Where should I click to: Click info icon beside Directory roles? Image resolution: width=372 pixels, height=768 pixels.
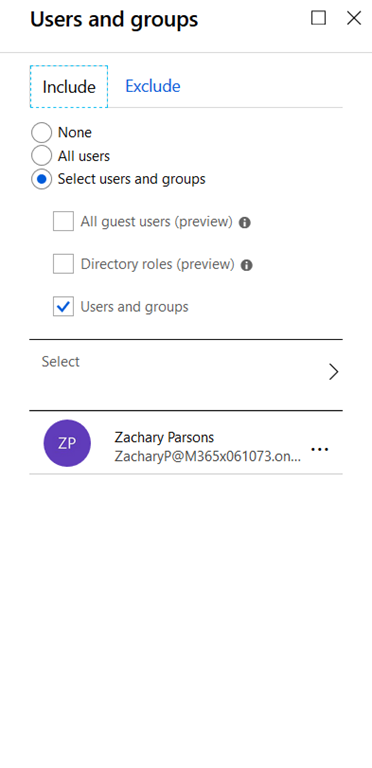pyautogui.click(x=247, y=265)
